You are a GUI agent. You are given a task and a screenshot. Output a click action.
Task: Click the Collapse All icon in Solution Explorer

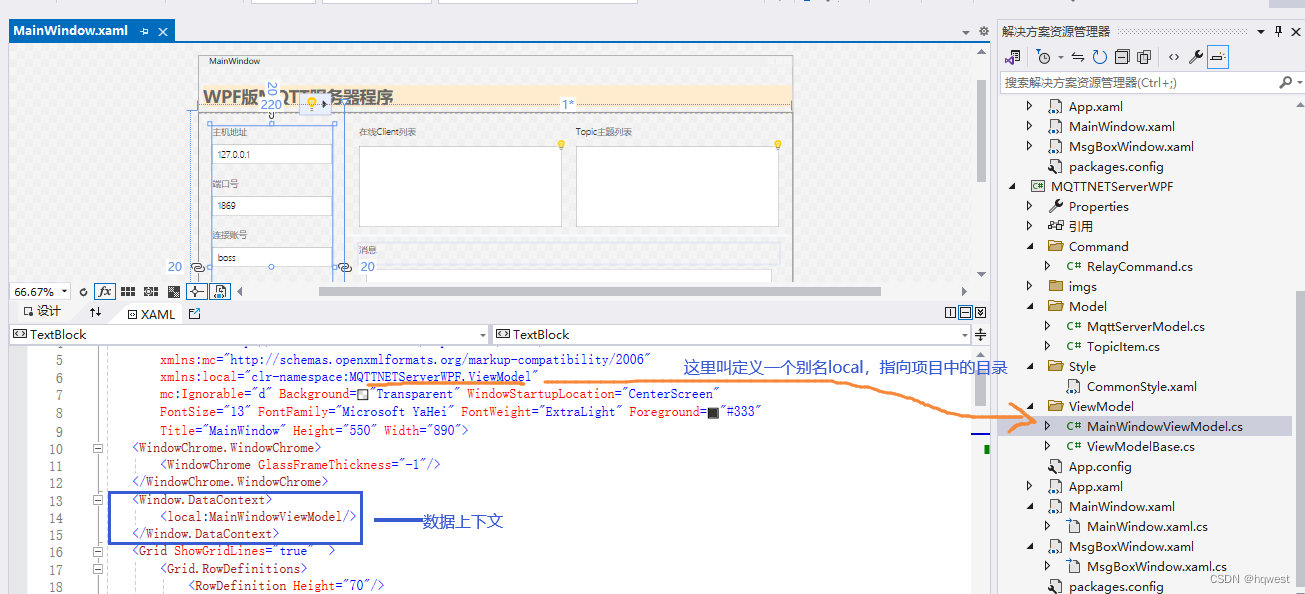click(x=1123, y=56)
